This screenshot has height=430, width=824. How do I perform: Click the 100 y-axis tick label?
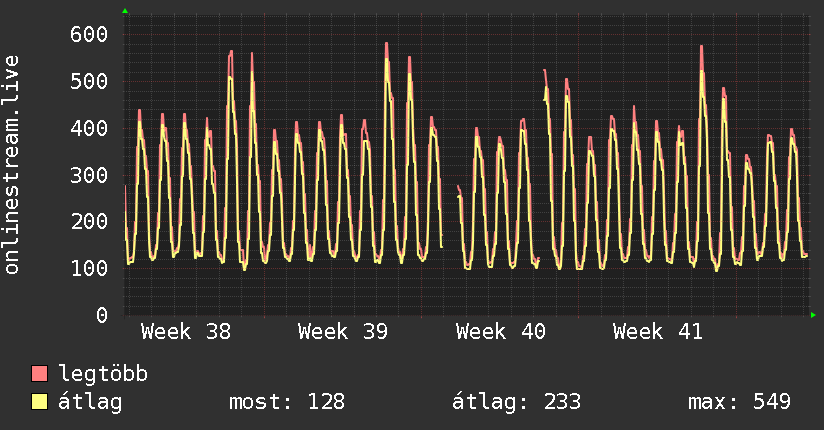(x=89, y=269)
